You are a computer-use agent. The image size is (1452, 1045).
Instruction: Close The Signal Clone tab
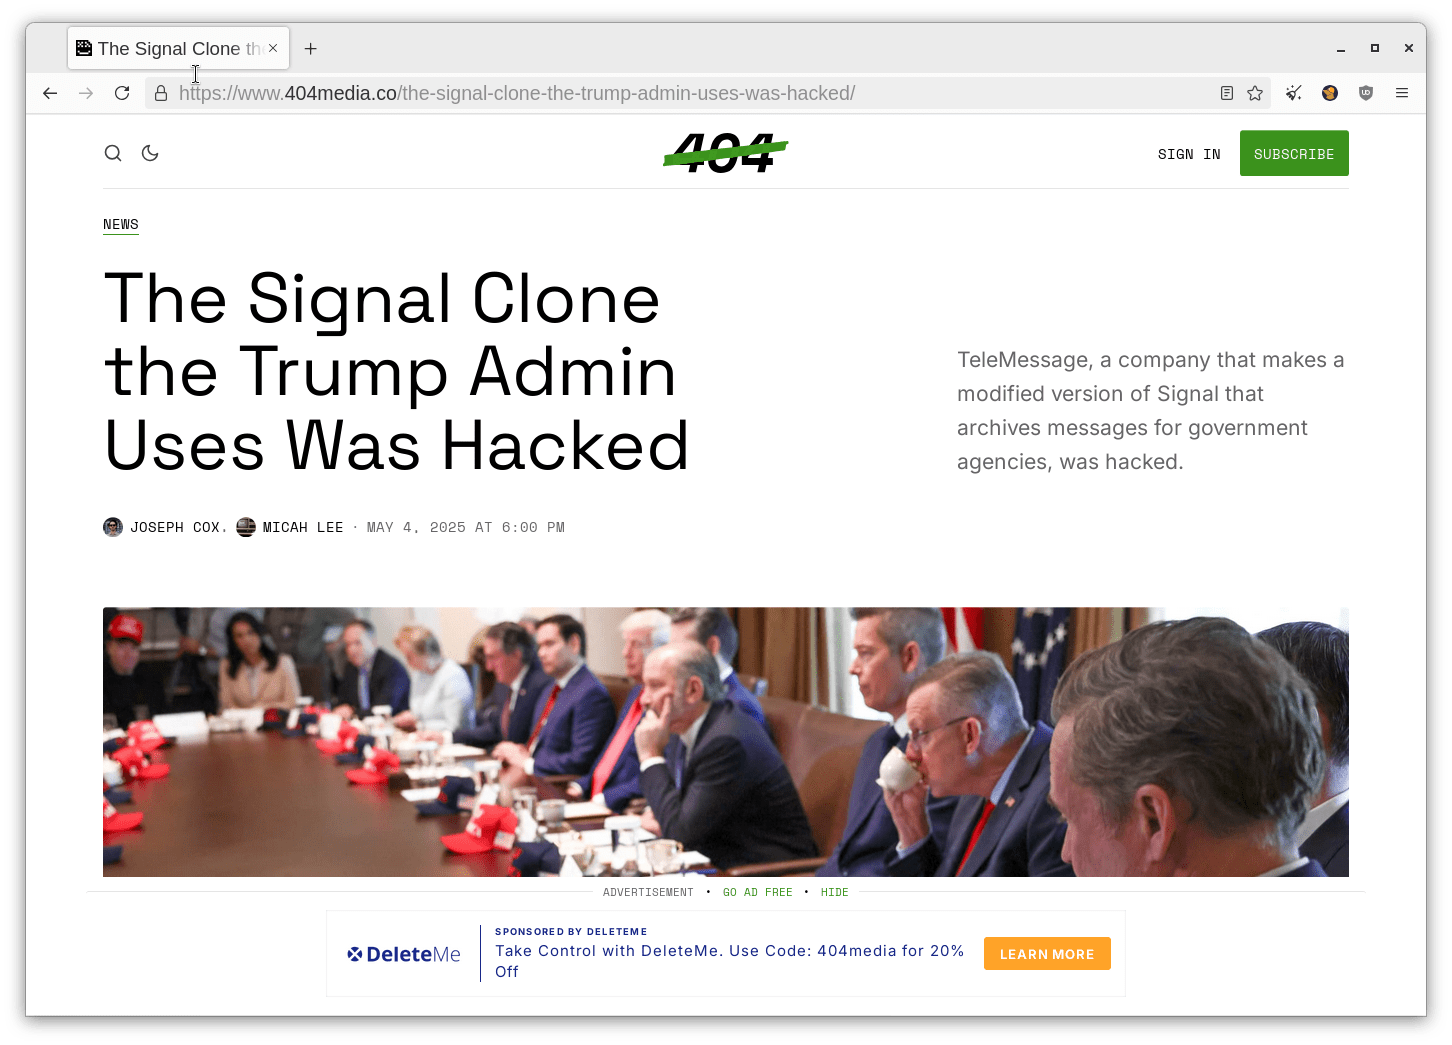tap(273, 48)
